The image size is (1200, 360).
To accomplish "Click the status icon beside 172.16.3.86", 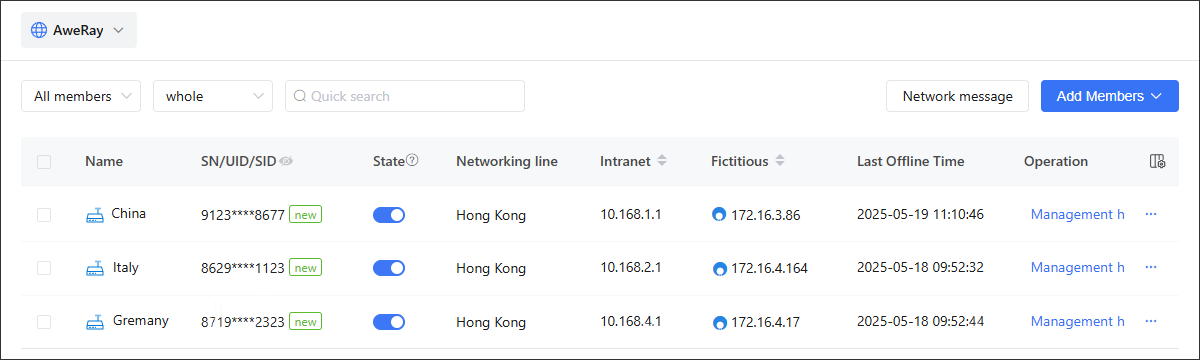I will 719,215.
